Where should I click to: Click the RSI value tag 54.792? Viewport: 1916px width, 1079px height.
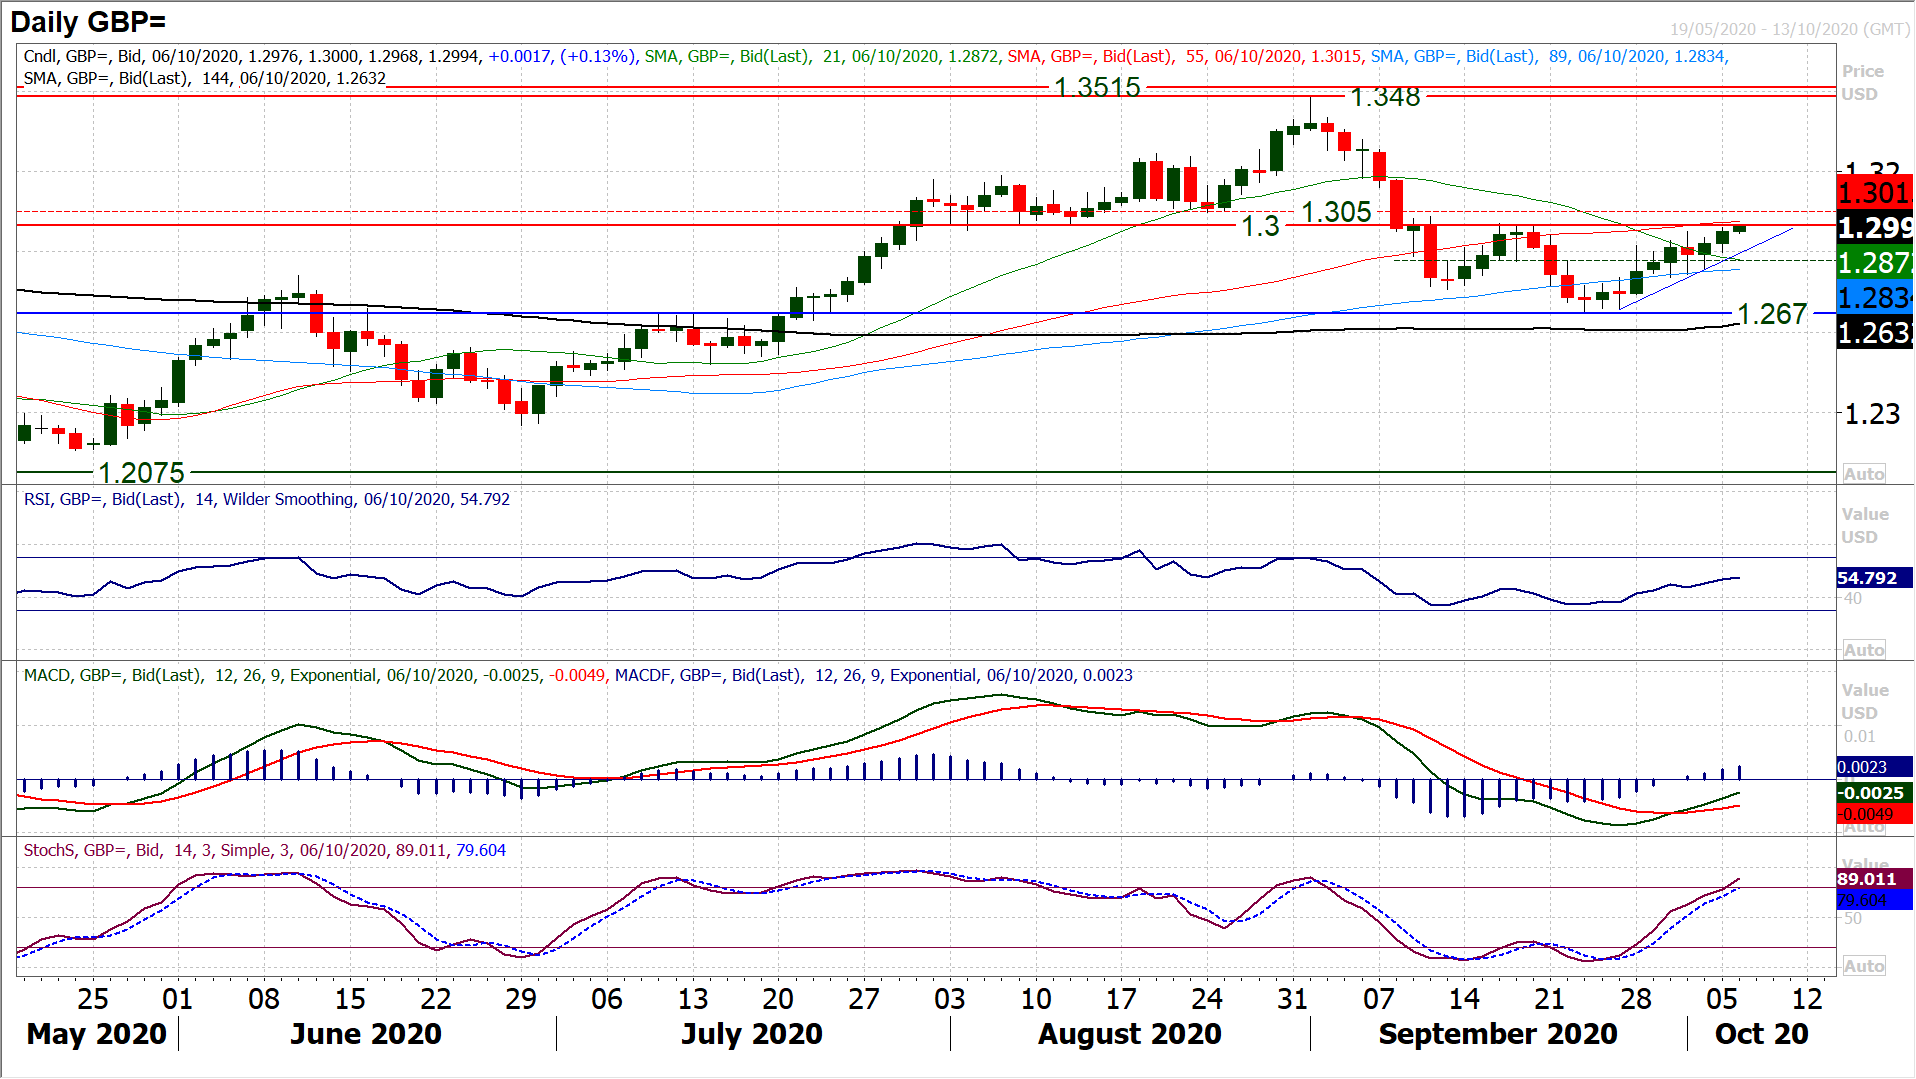coord(1874,578)
